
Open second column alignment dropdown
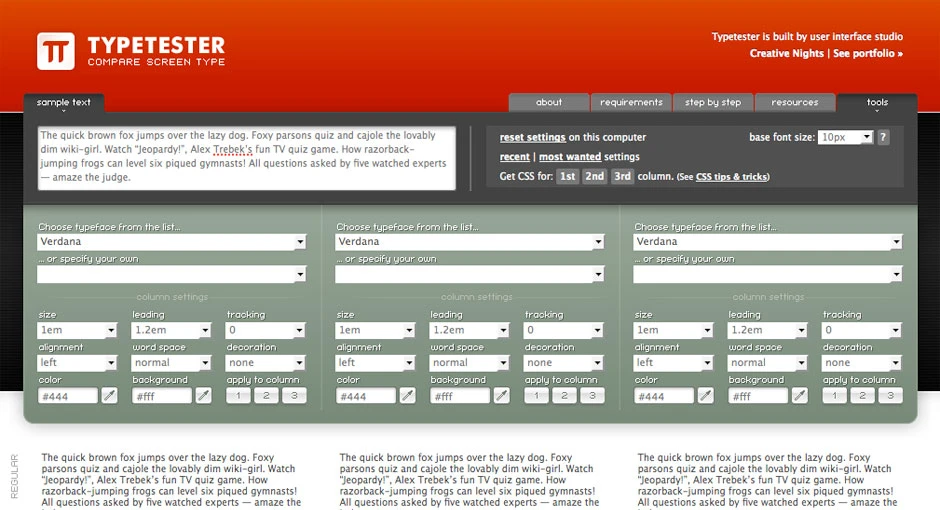point(375,363)
